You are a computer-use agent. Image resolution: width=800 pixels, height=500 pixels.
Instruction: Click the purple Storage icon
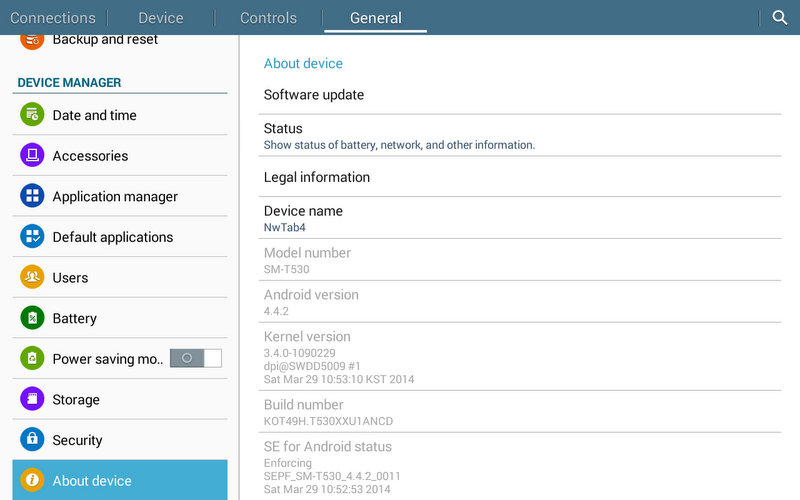[x=32, y=399]
